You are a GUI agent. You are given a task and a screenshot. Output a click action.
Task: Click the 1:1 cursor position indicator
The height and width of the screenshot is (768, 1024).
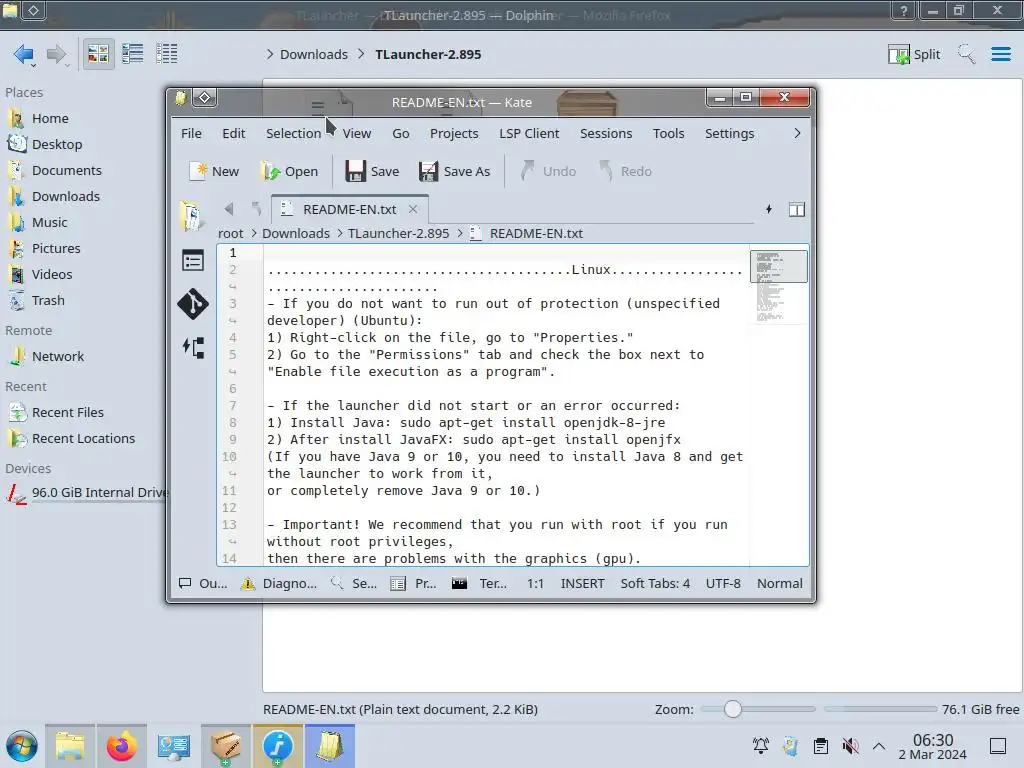[x=536, y=583]
